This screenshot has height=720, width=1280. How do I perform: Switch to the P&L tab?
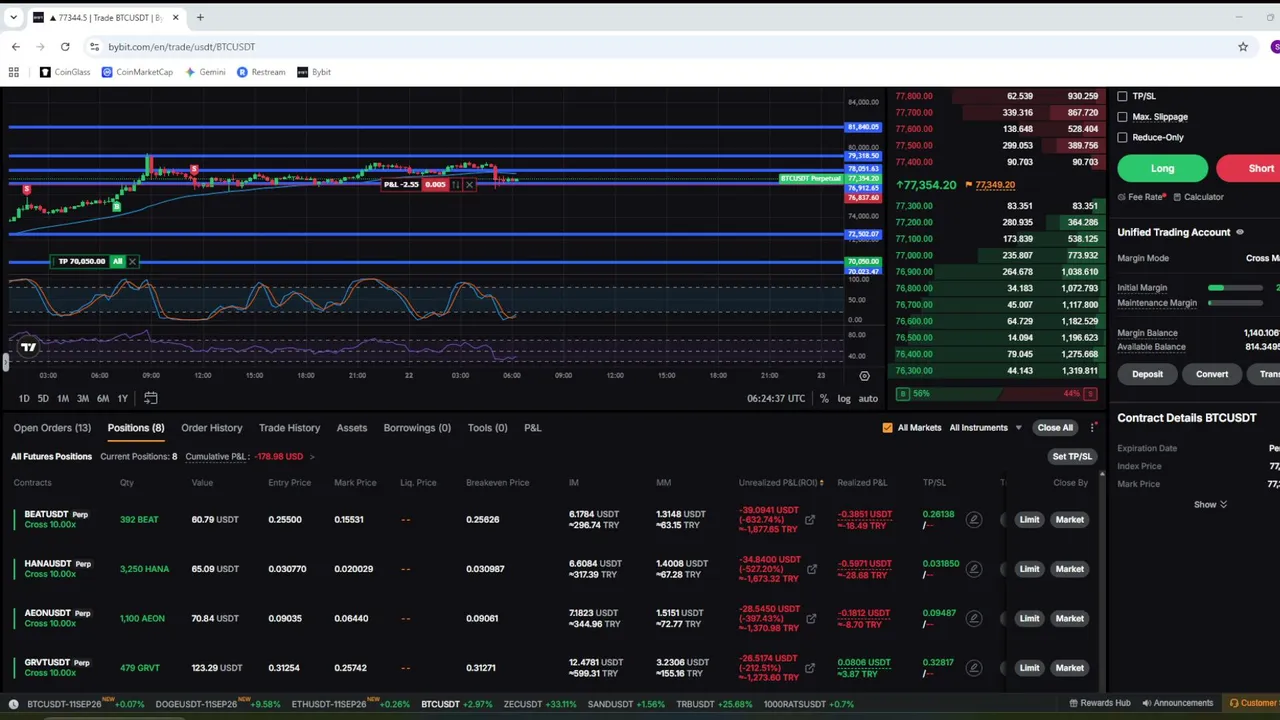point(533,428)
